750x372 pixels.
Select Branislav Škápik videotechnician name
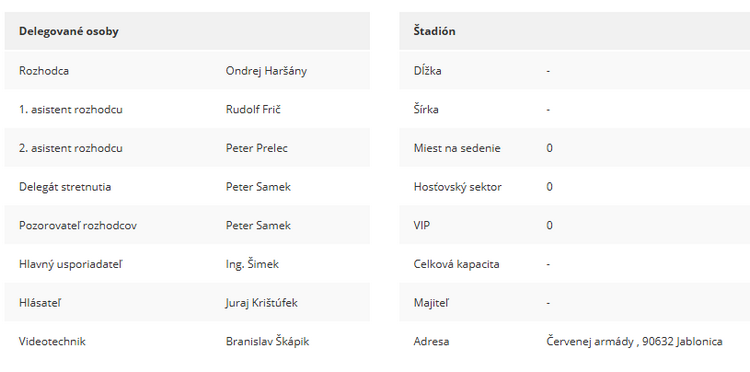click(x=267, y=342)
